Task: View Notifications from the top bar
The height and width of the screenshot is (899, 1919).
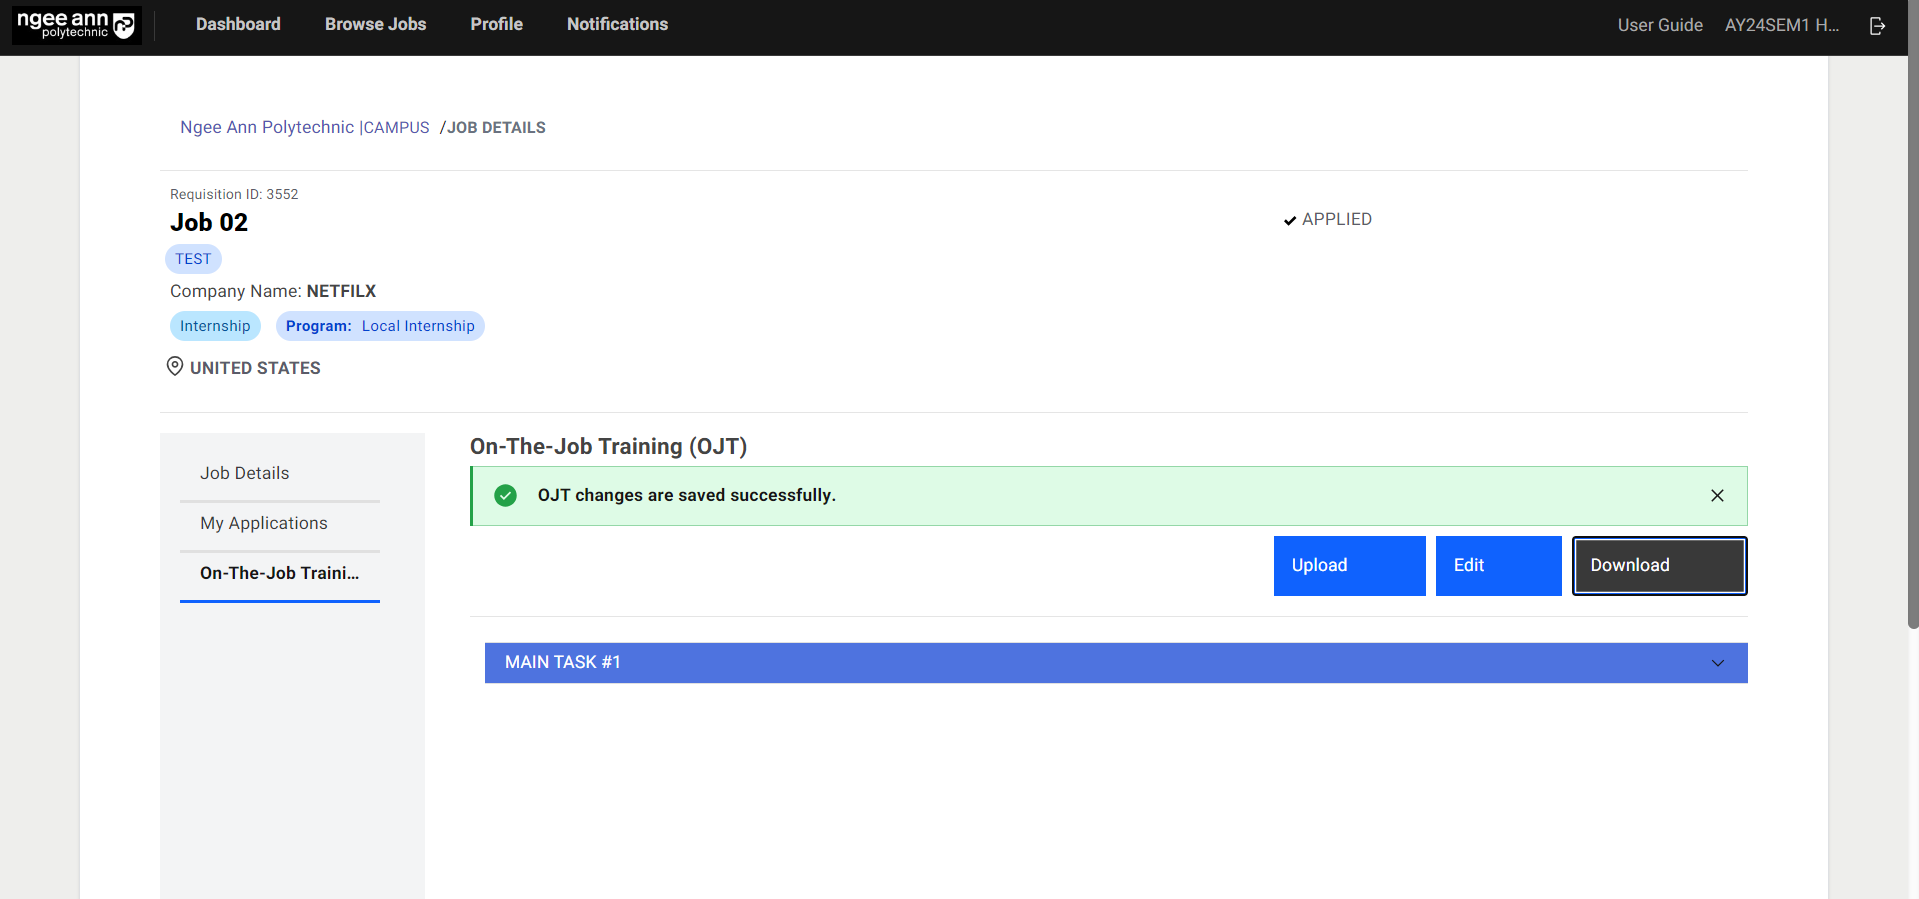Action: coord(617,25)
